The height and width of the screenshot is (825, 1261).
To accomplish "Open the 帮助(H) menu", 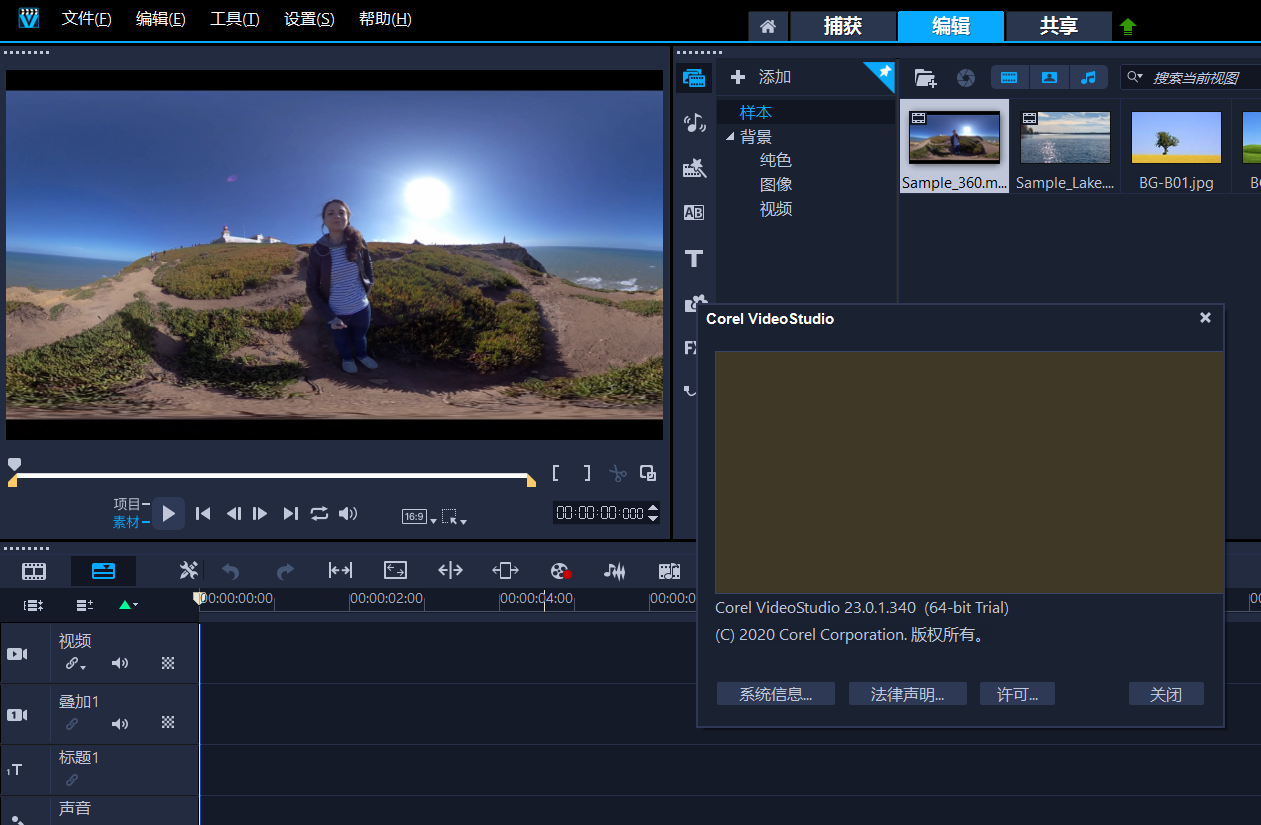I will pyautogui.click(x=385, y=19).
